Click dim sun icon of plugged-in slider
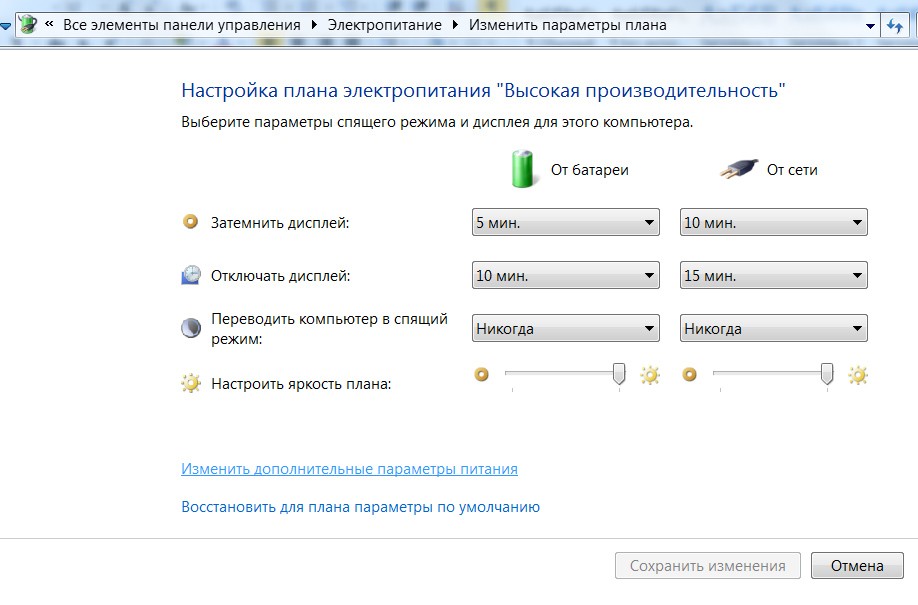The image size is (918, 605). click(689, 376)
